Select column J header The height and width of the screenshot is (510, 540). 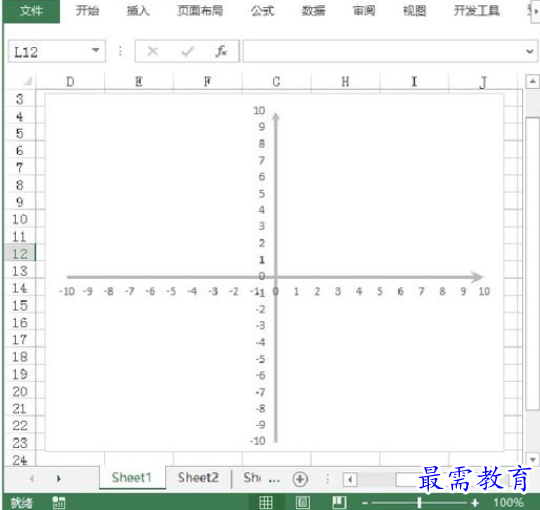click(x=483, y=82)
